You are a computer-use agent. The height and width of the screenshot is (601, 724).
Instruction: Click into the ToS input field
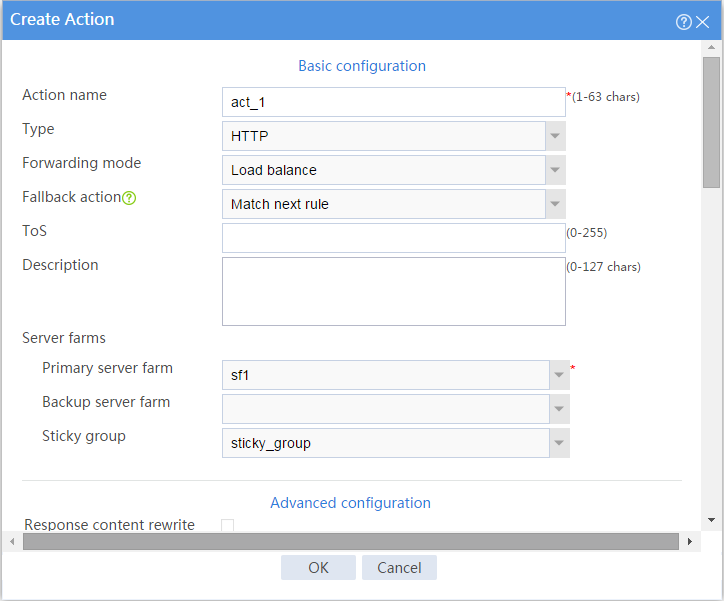[x=394, y=238]
